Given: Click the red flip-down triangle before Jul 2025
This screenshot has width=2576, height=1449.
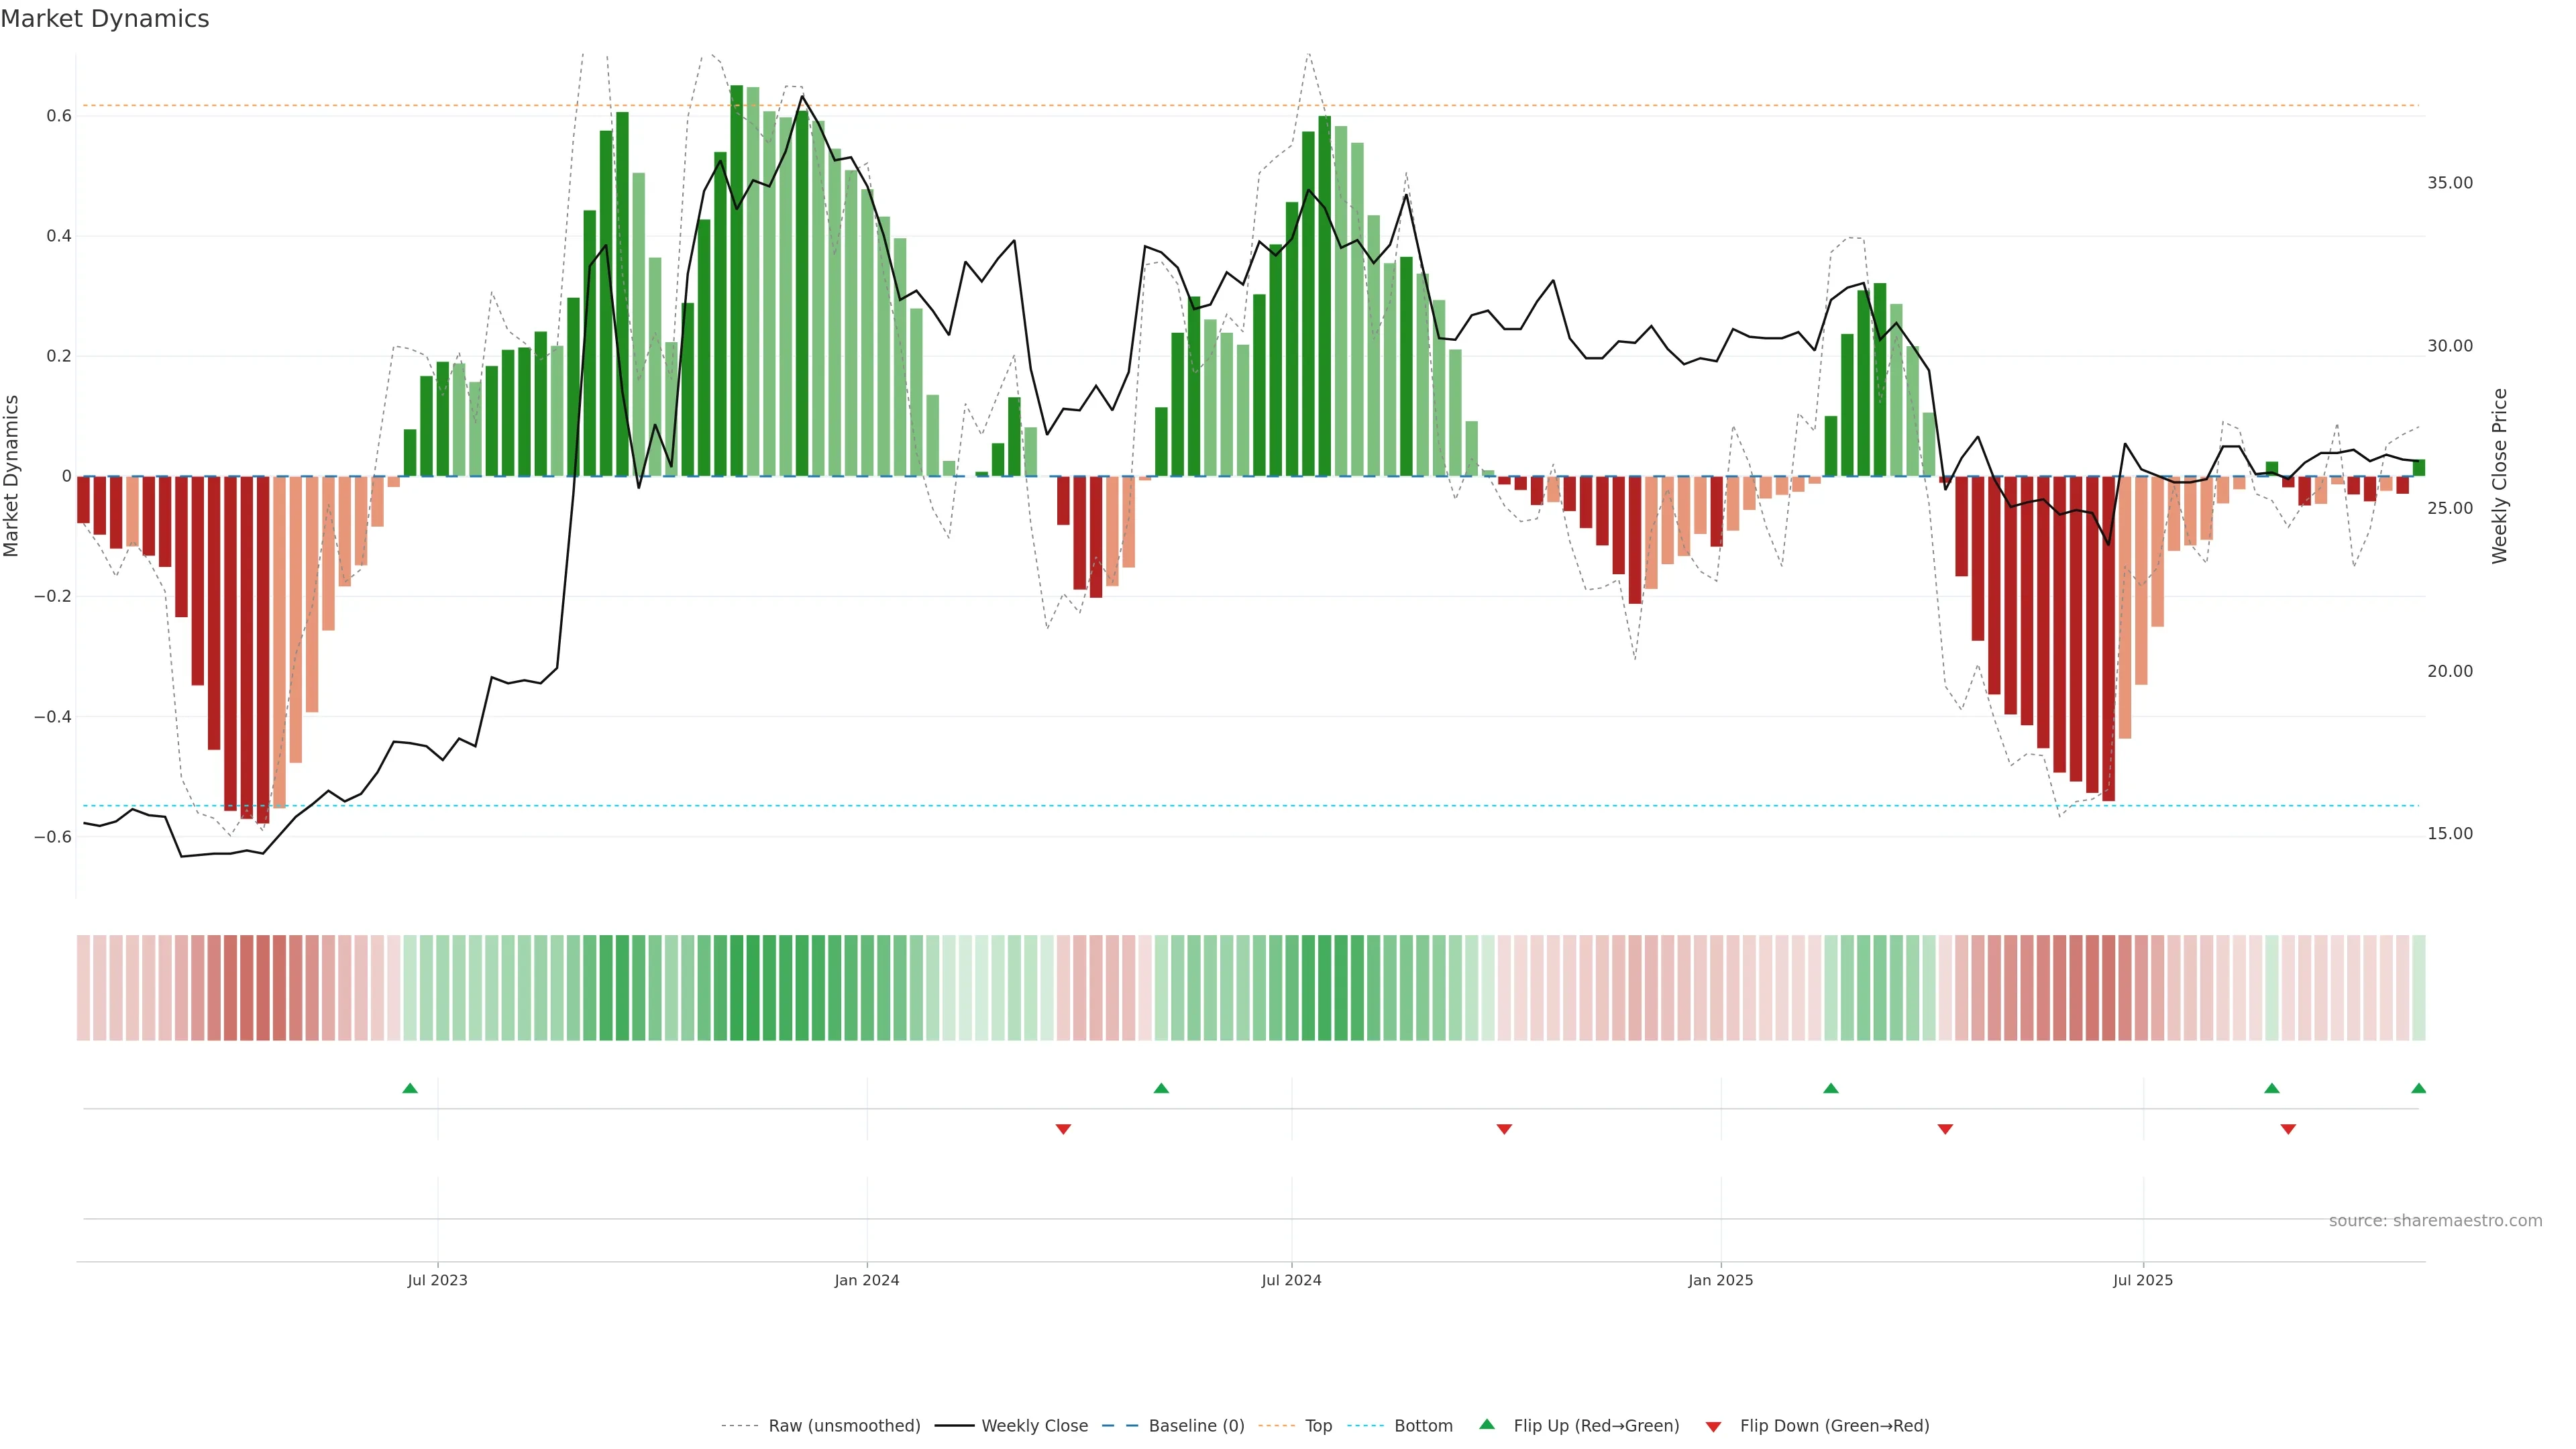Looking at the screenshot, I should tap(1945, 1129).
